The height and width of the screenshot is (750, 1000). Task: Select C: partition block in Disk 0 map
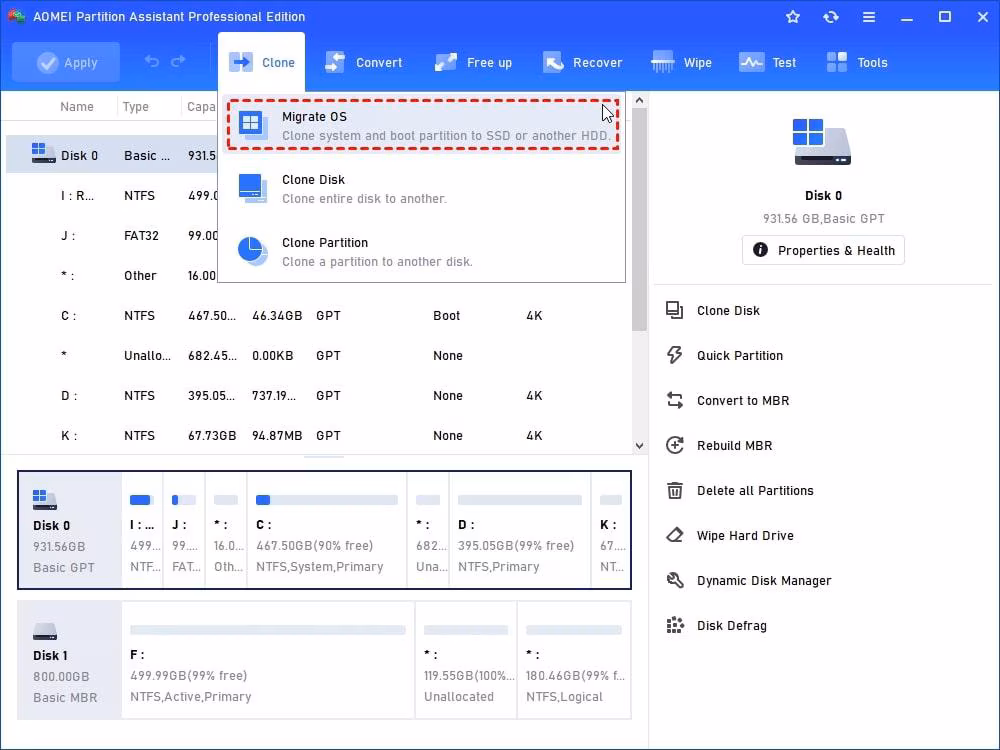(327, 530)
